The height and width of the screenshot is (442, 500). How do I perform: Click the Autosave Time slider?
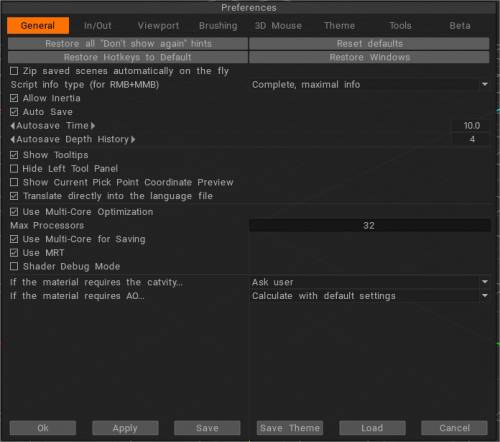click(250, 126)
